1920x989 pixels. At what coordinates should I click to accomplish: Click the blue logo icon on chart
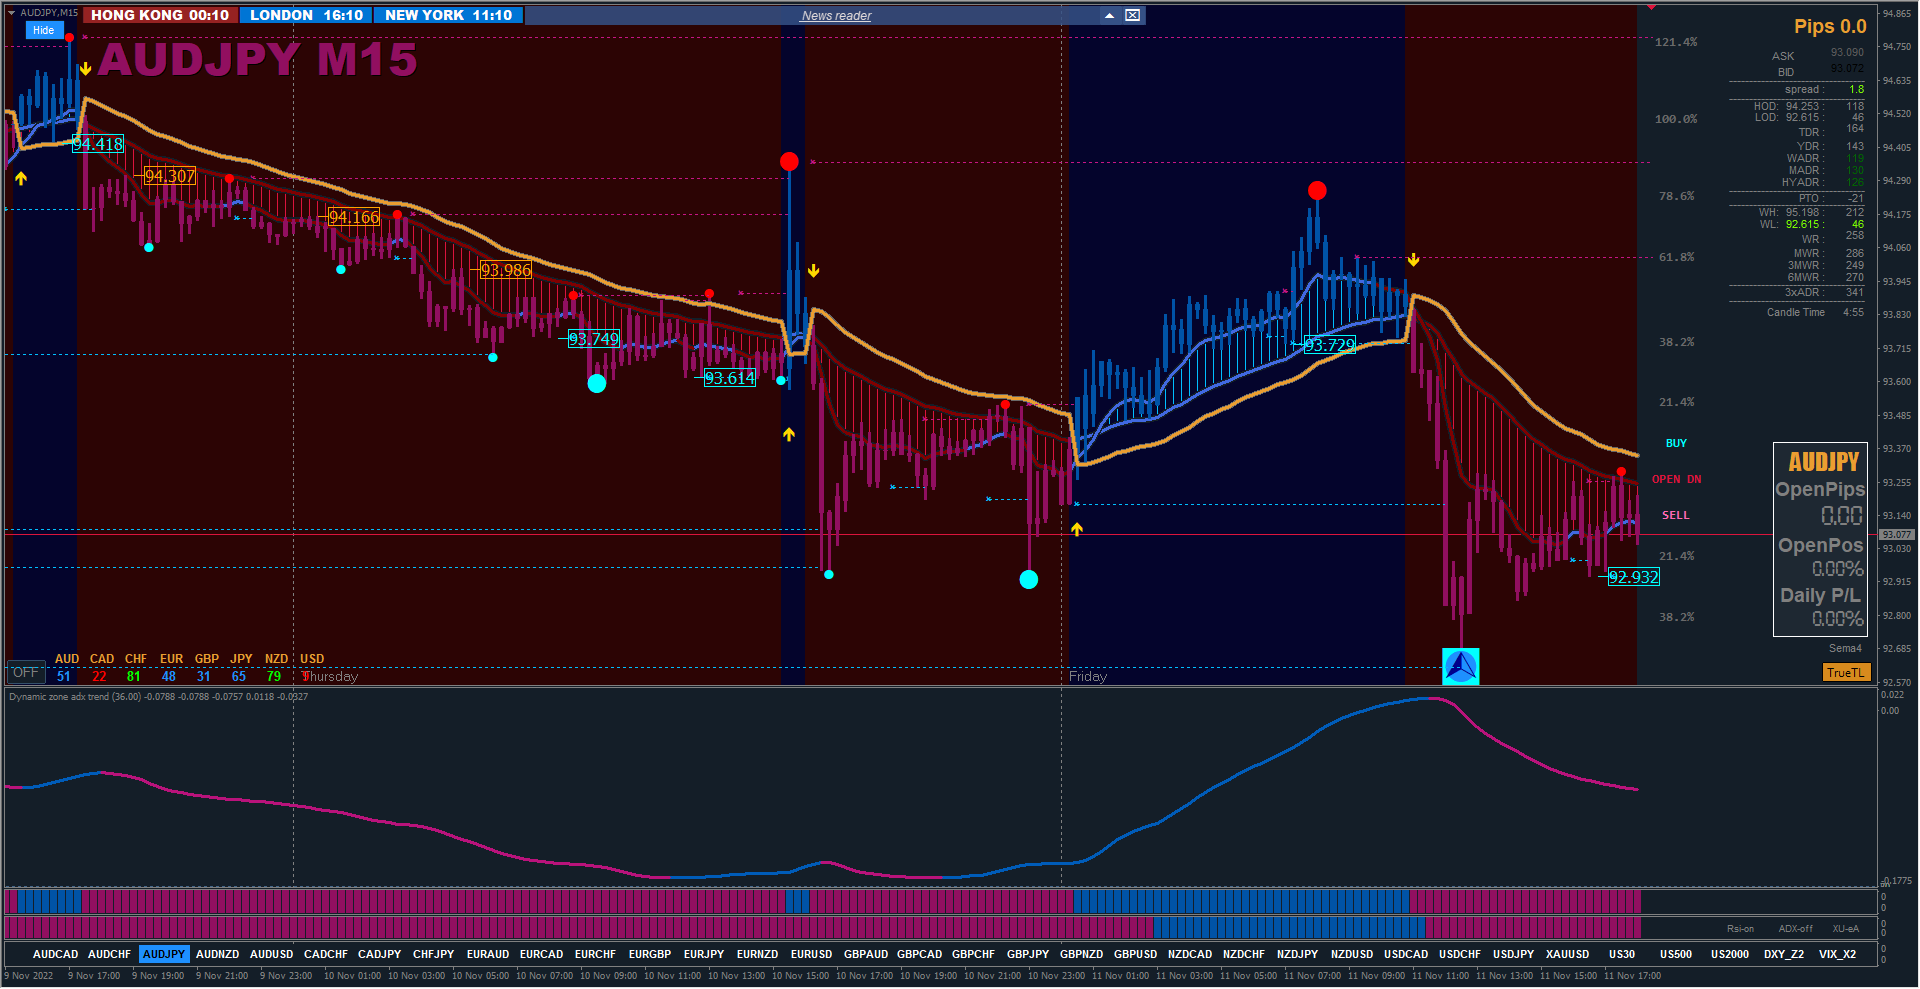click(1460, 666)
